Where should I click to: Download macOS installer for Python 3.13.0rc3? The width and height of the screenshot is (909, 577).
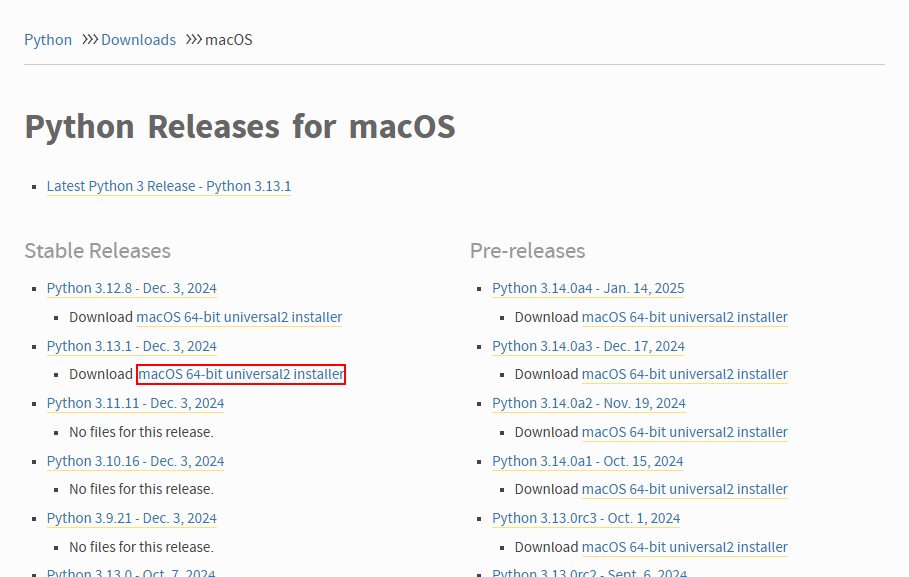point(684,547)
